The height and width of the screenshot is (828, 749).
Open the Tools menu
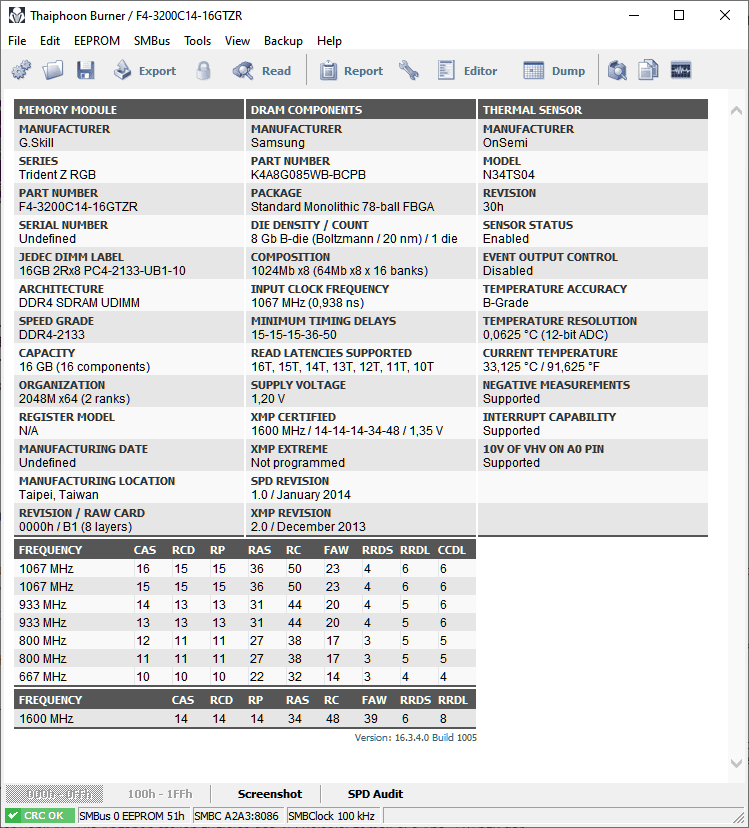click(x=198, y=41)
